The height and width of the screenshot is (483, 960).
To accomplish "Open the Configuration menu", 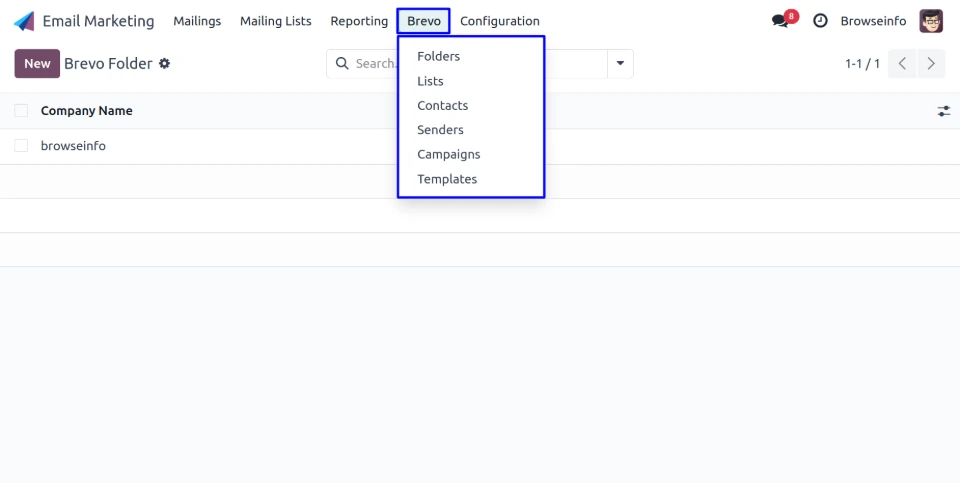I will [x=499, y=21].
